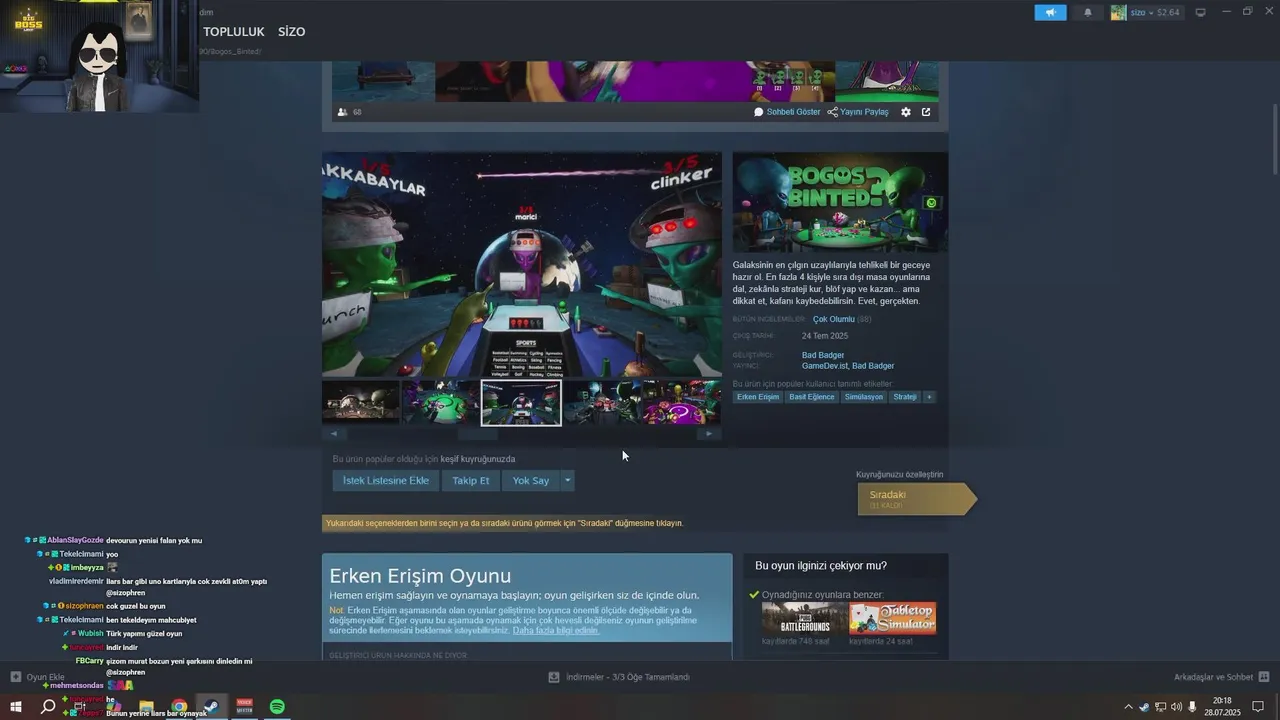Open Voicemeeter from the taskbar

pyautogui.click(x=244, y=707)
